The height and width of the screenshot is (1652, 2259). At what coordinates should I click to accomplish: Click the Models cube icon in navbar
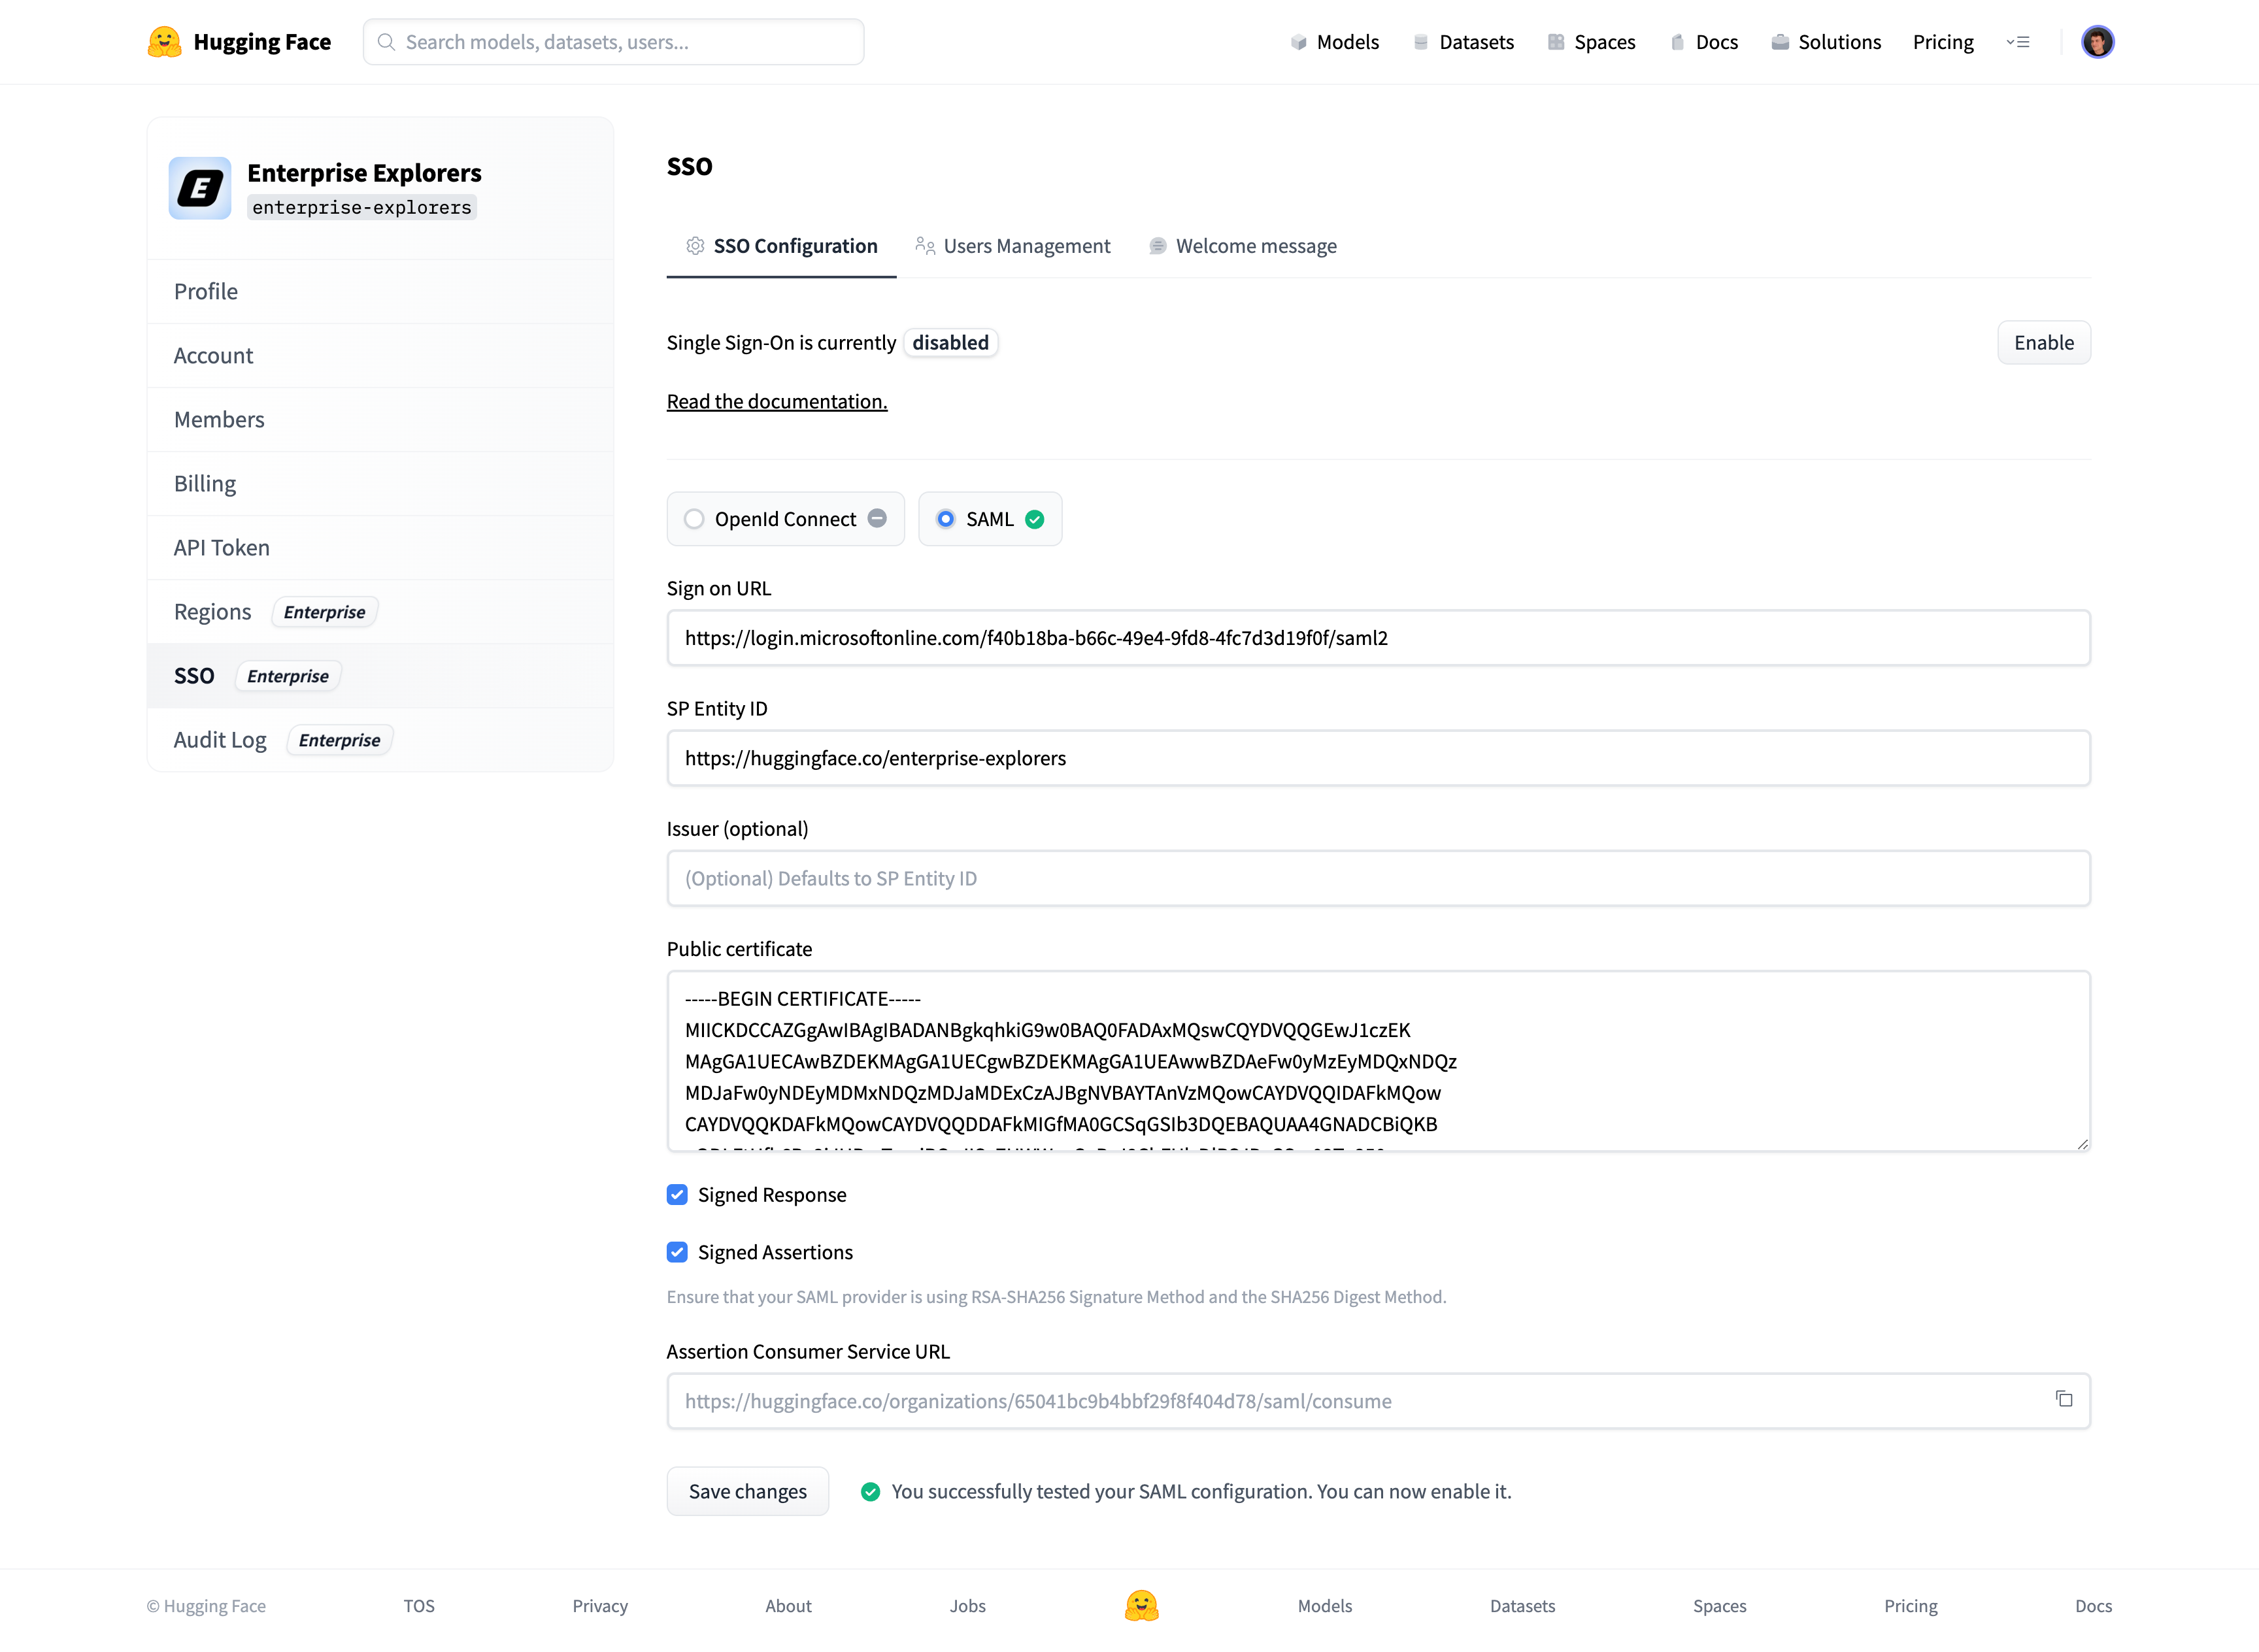click(1298, 42)
